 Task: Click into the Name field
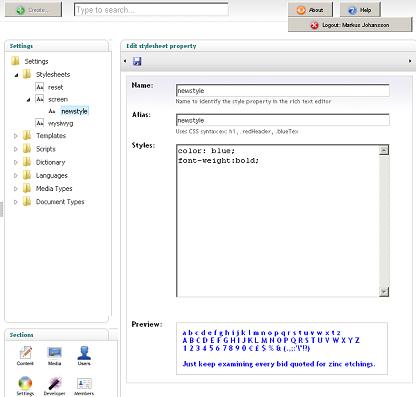[283, 90]
